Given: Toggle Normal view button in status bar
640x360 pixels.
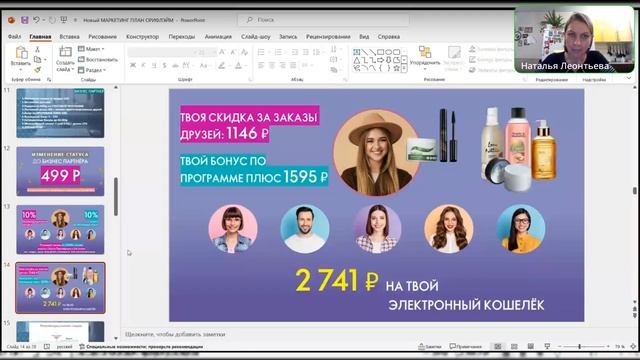Looking at the screenshot, I should pyautogui.click(x=498, y=347).
